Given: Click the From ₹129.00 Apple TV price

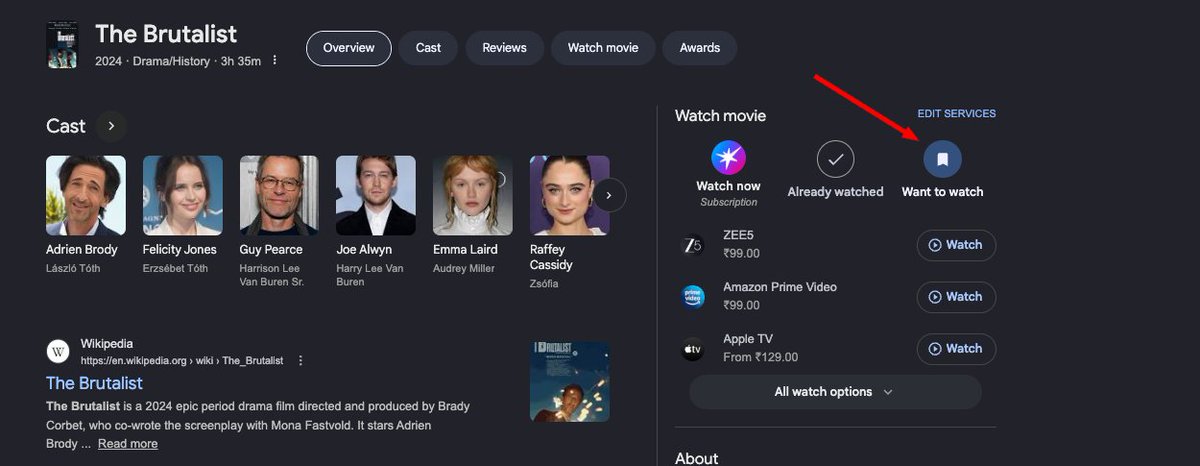Looking at the screenshot, I should pos(761,358).
